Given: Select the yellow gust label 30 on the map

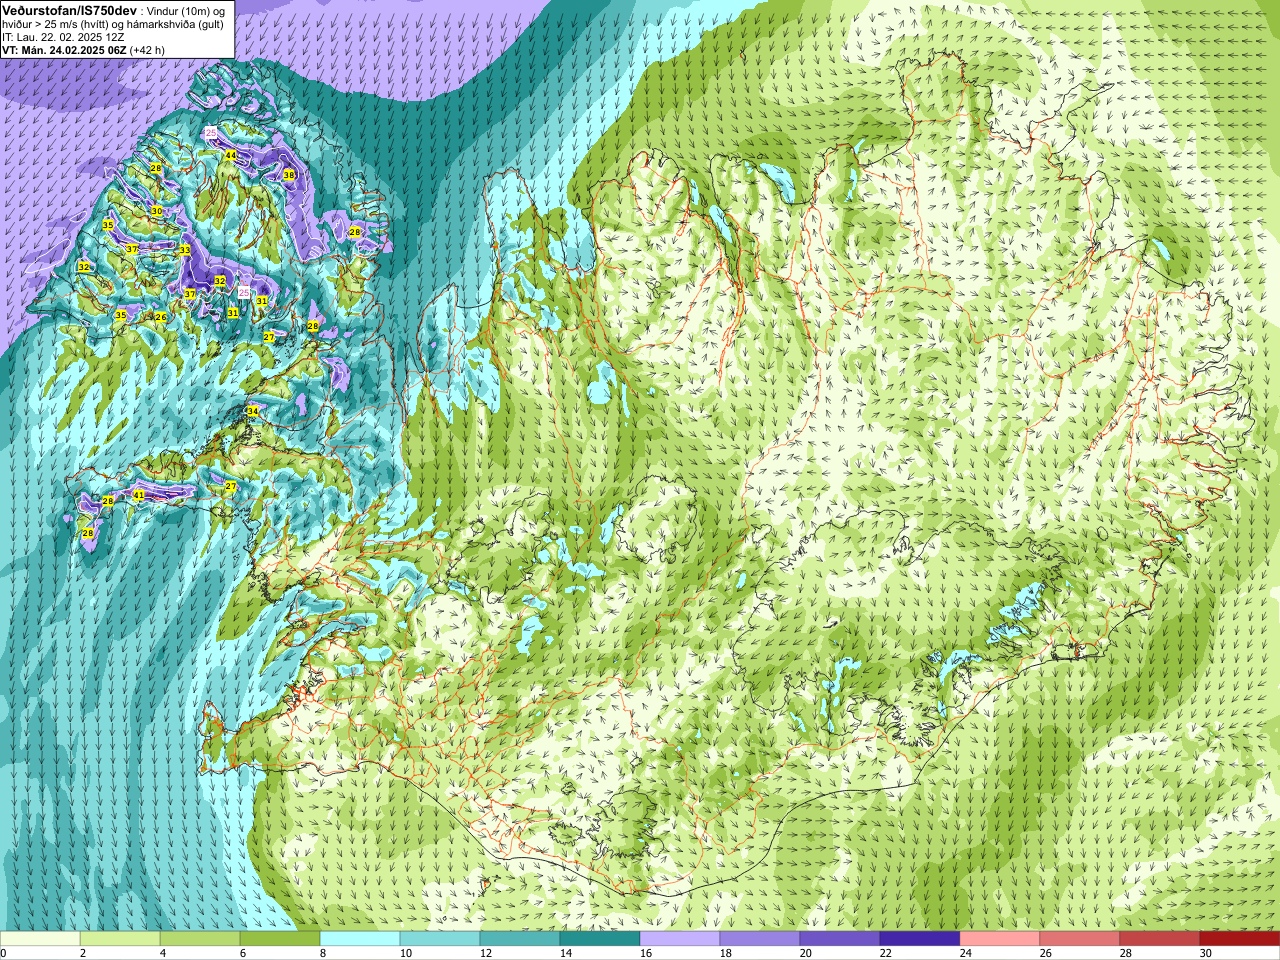Looking at the screenshot, I should coord(156,211).
